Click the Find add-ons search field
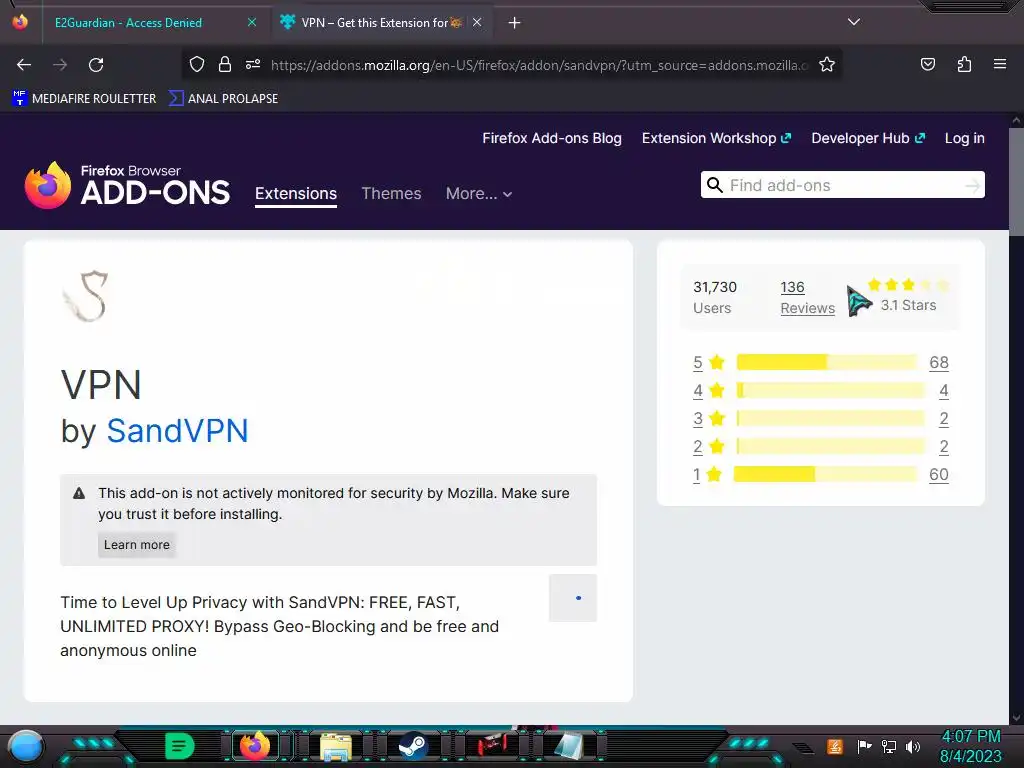Viewport: 1024px width, 768px height. click(842, 185)
